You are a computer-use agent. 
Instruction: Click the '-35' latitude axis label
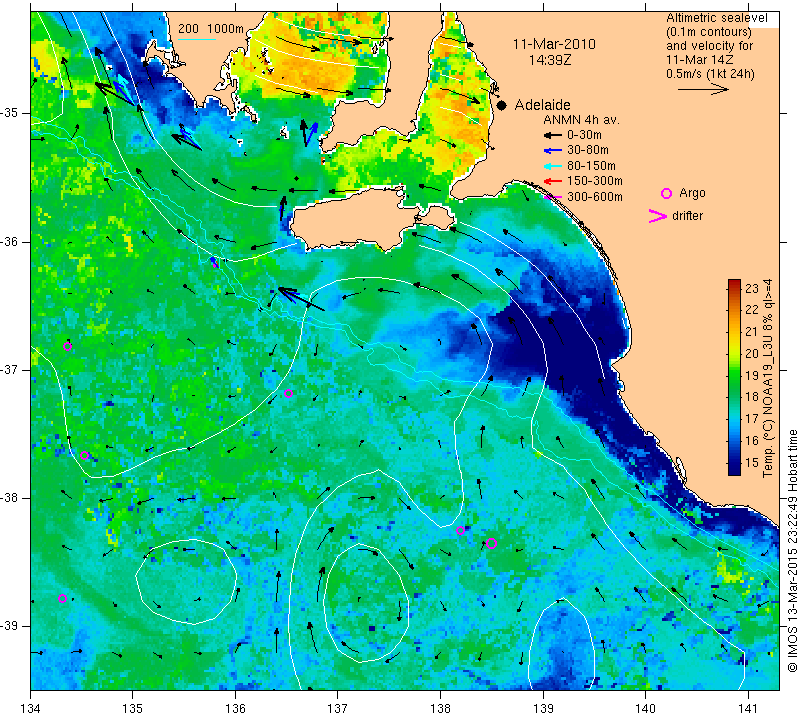[x=10, y=113]
